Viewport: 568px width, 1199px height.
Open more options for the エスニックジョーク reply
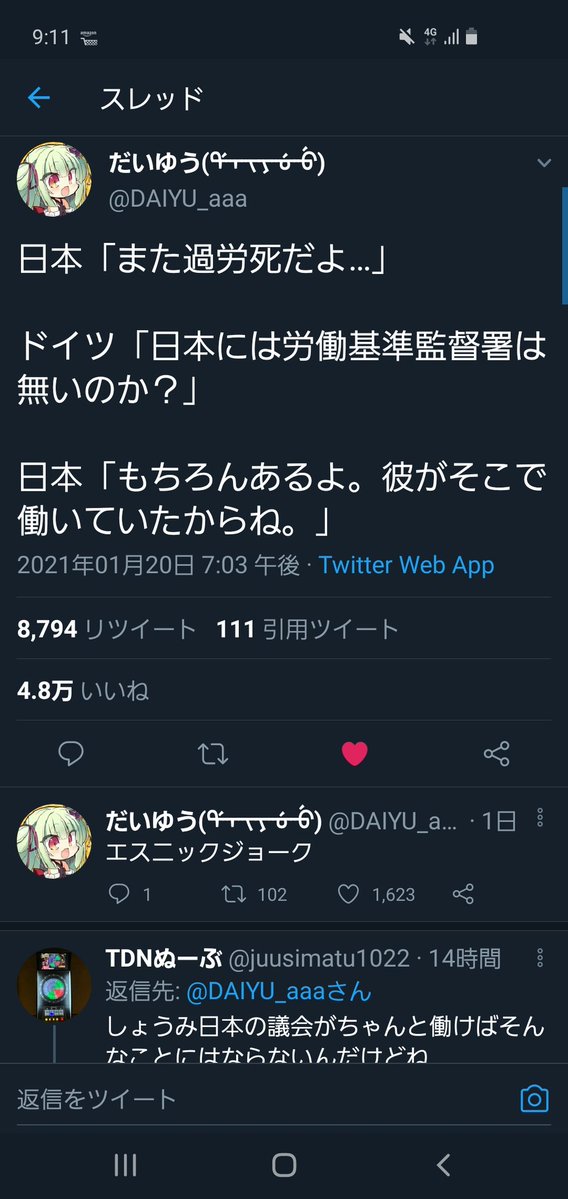click(540, 817)
